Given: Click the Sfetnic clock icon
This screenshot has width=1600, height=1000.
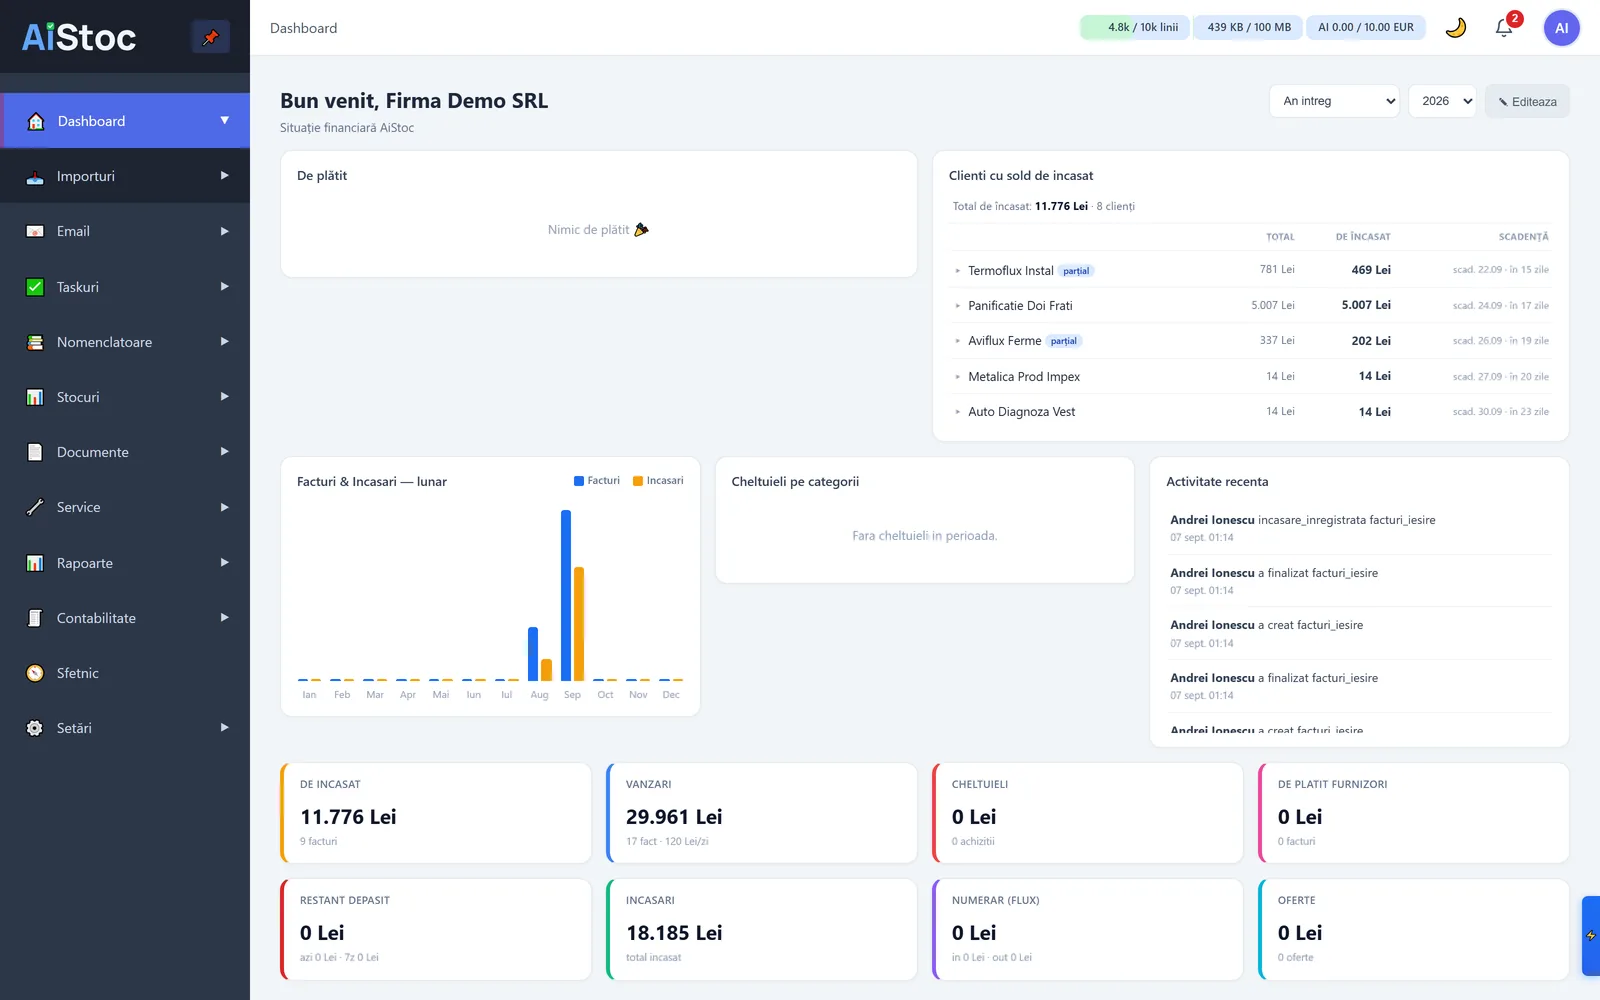Looking at the screenshot, I should click(35, 673).
